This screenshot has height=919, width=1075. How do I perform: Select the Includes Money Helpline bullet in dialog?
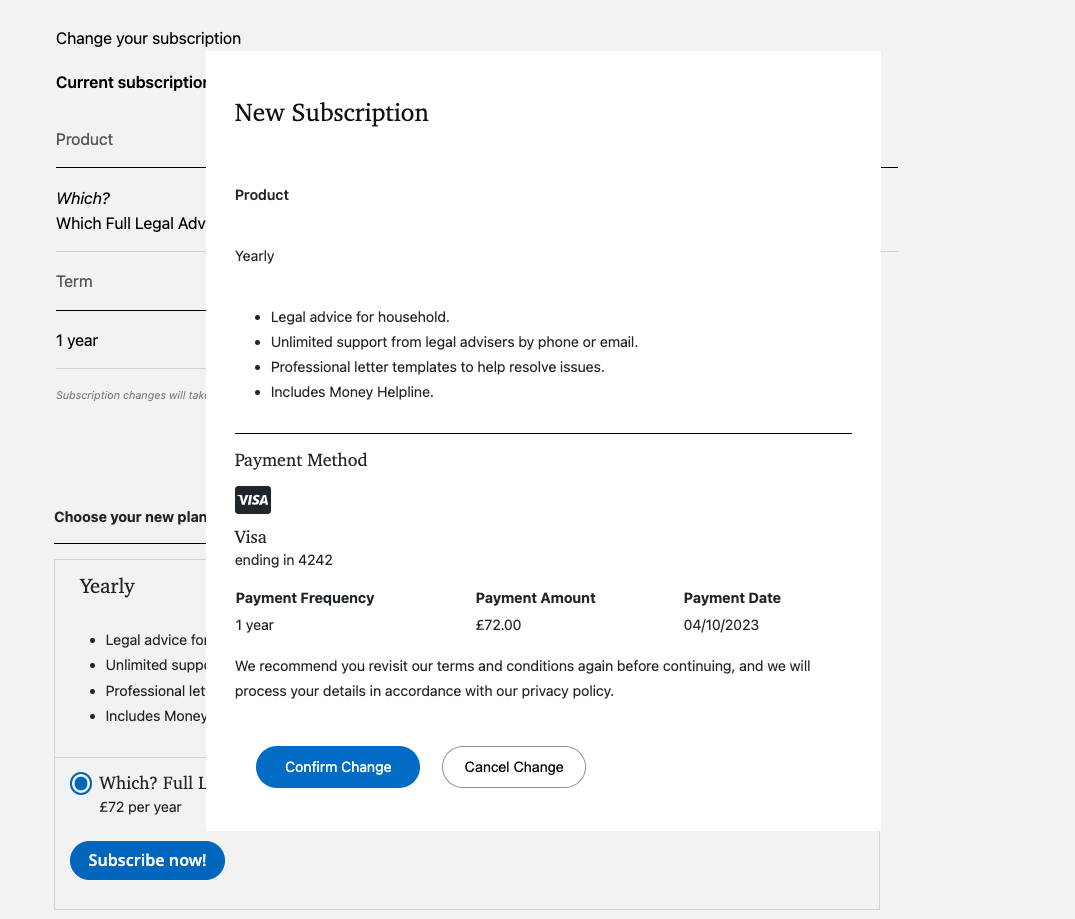pyautogui.click(x=352, y=392)
